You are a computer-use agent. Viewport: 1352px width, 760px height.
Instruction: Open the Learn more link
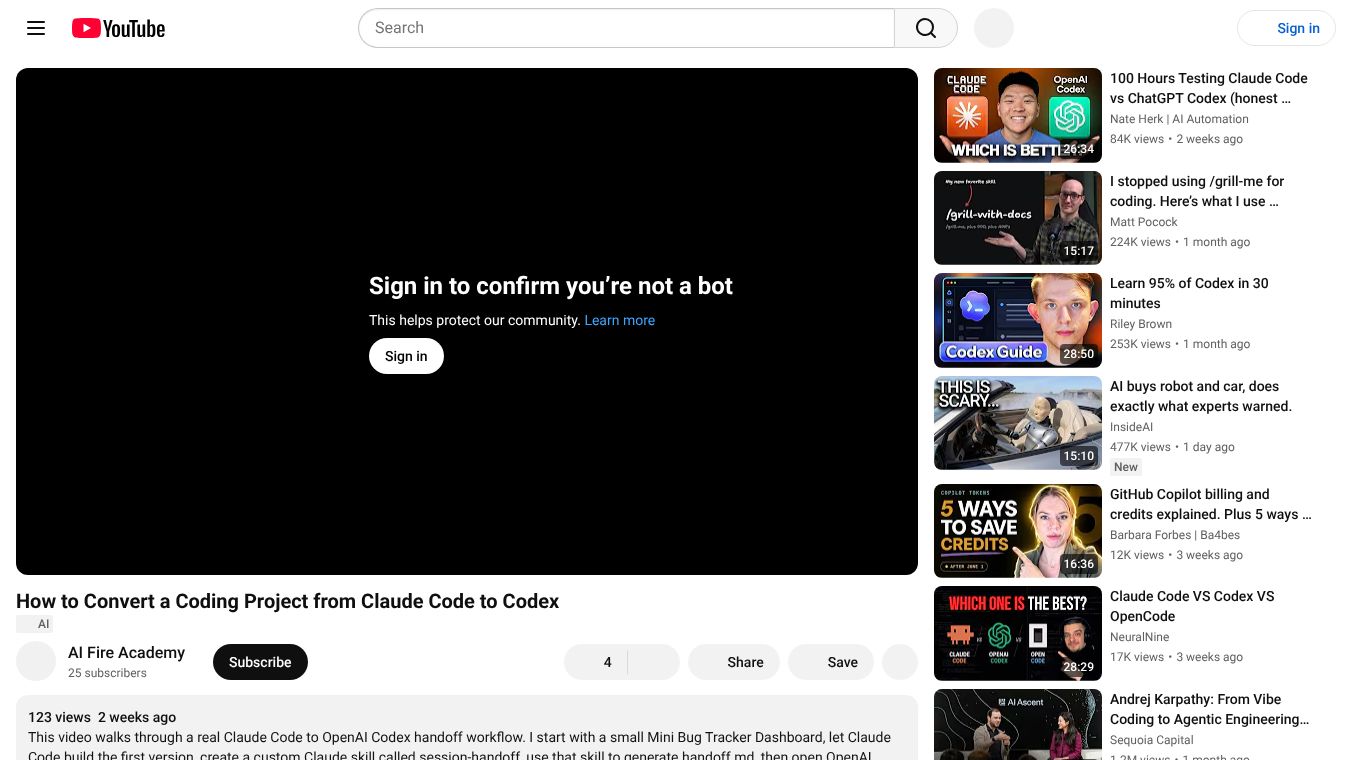tap(620, 320)
